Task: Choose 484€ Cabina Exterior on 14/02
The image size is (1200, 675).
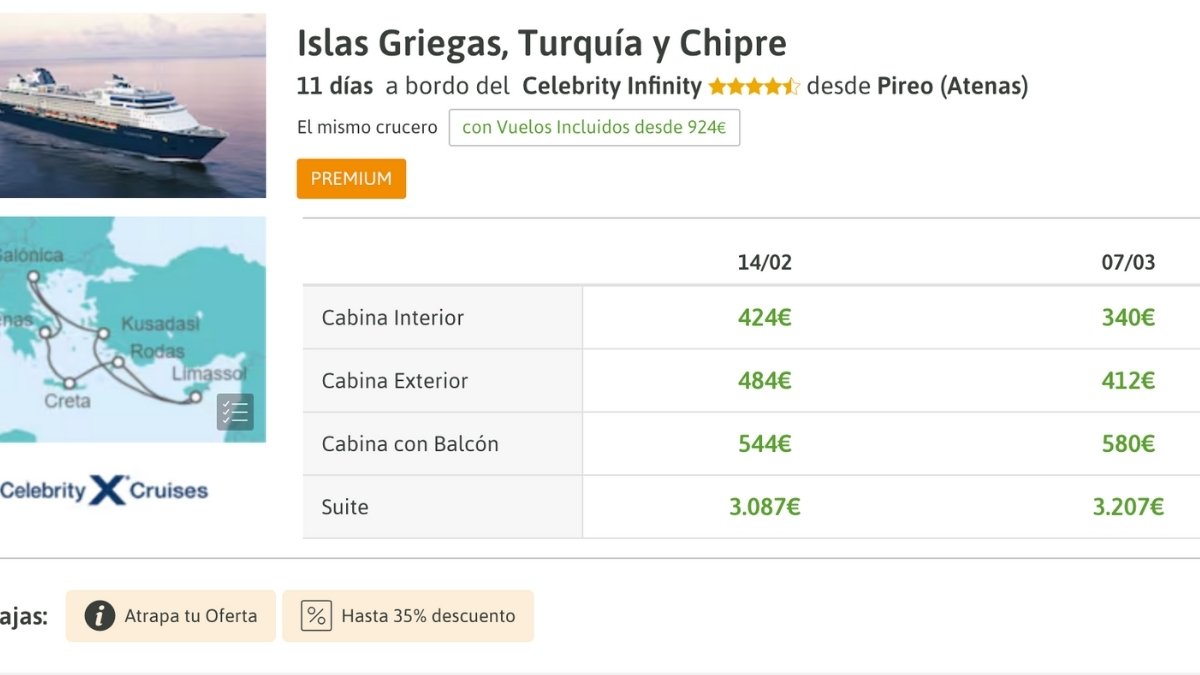Action: pos(765,381)
